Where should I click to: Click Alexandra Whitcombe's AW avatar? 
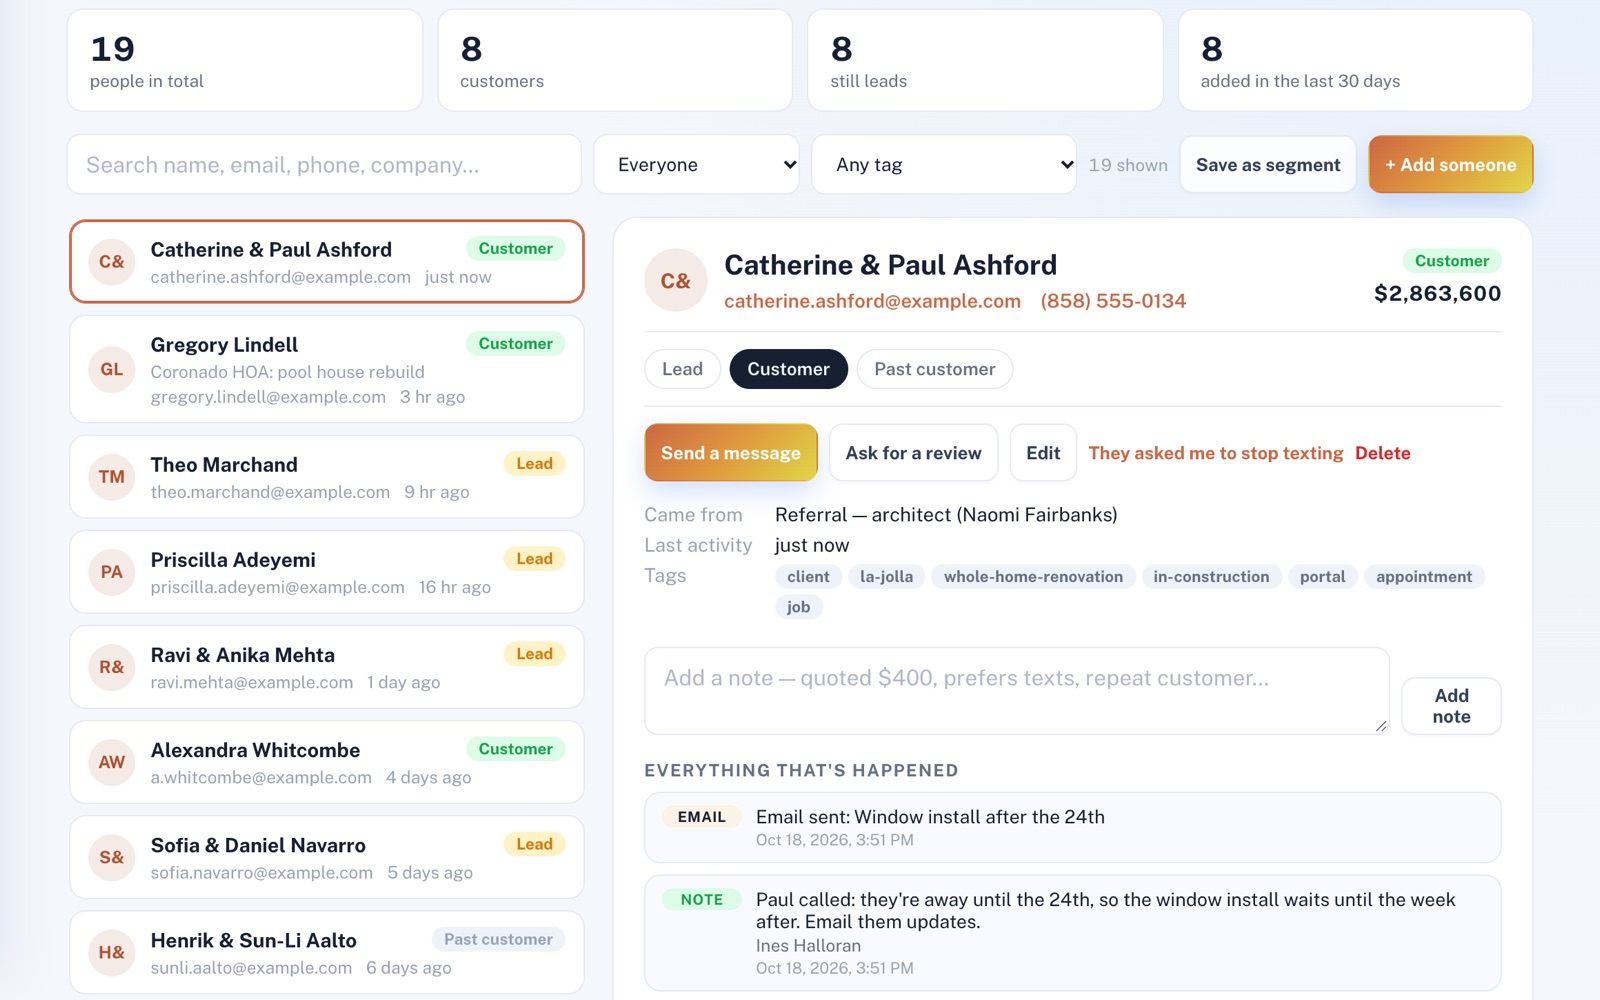[x=112, y=762]
